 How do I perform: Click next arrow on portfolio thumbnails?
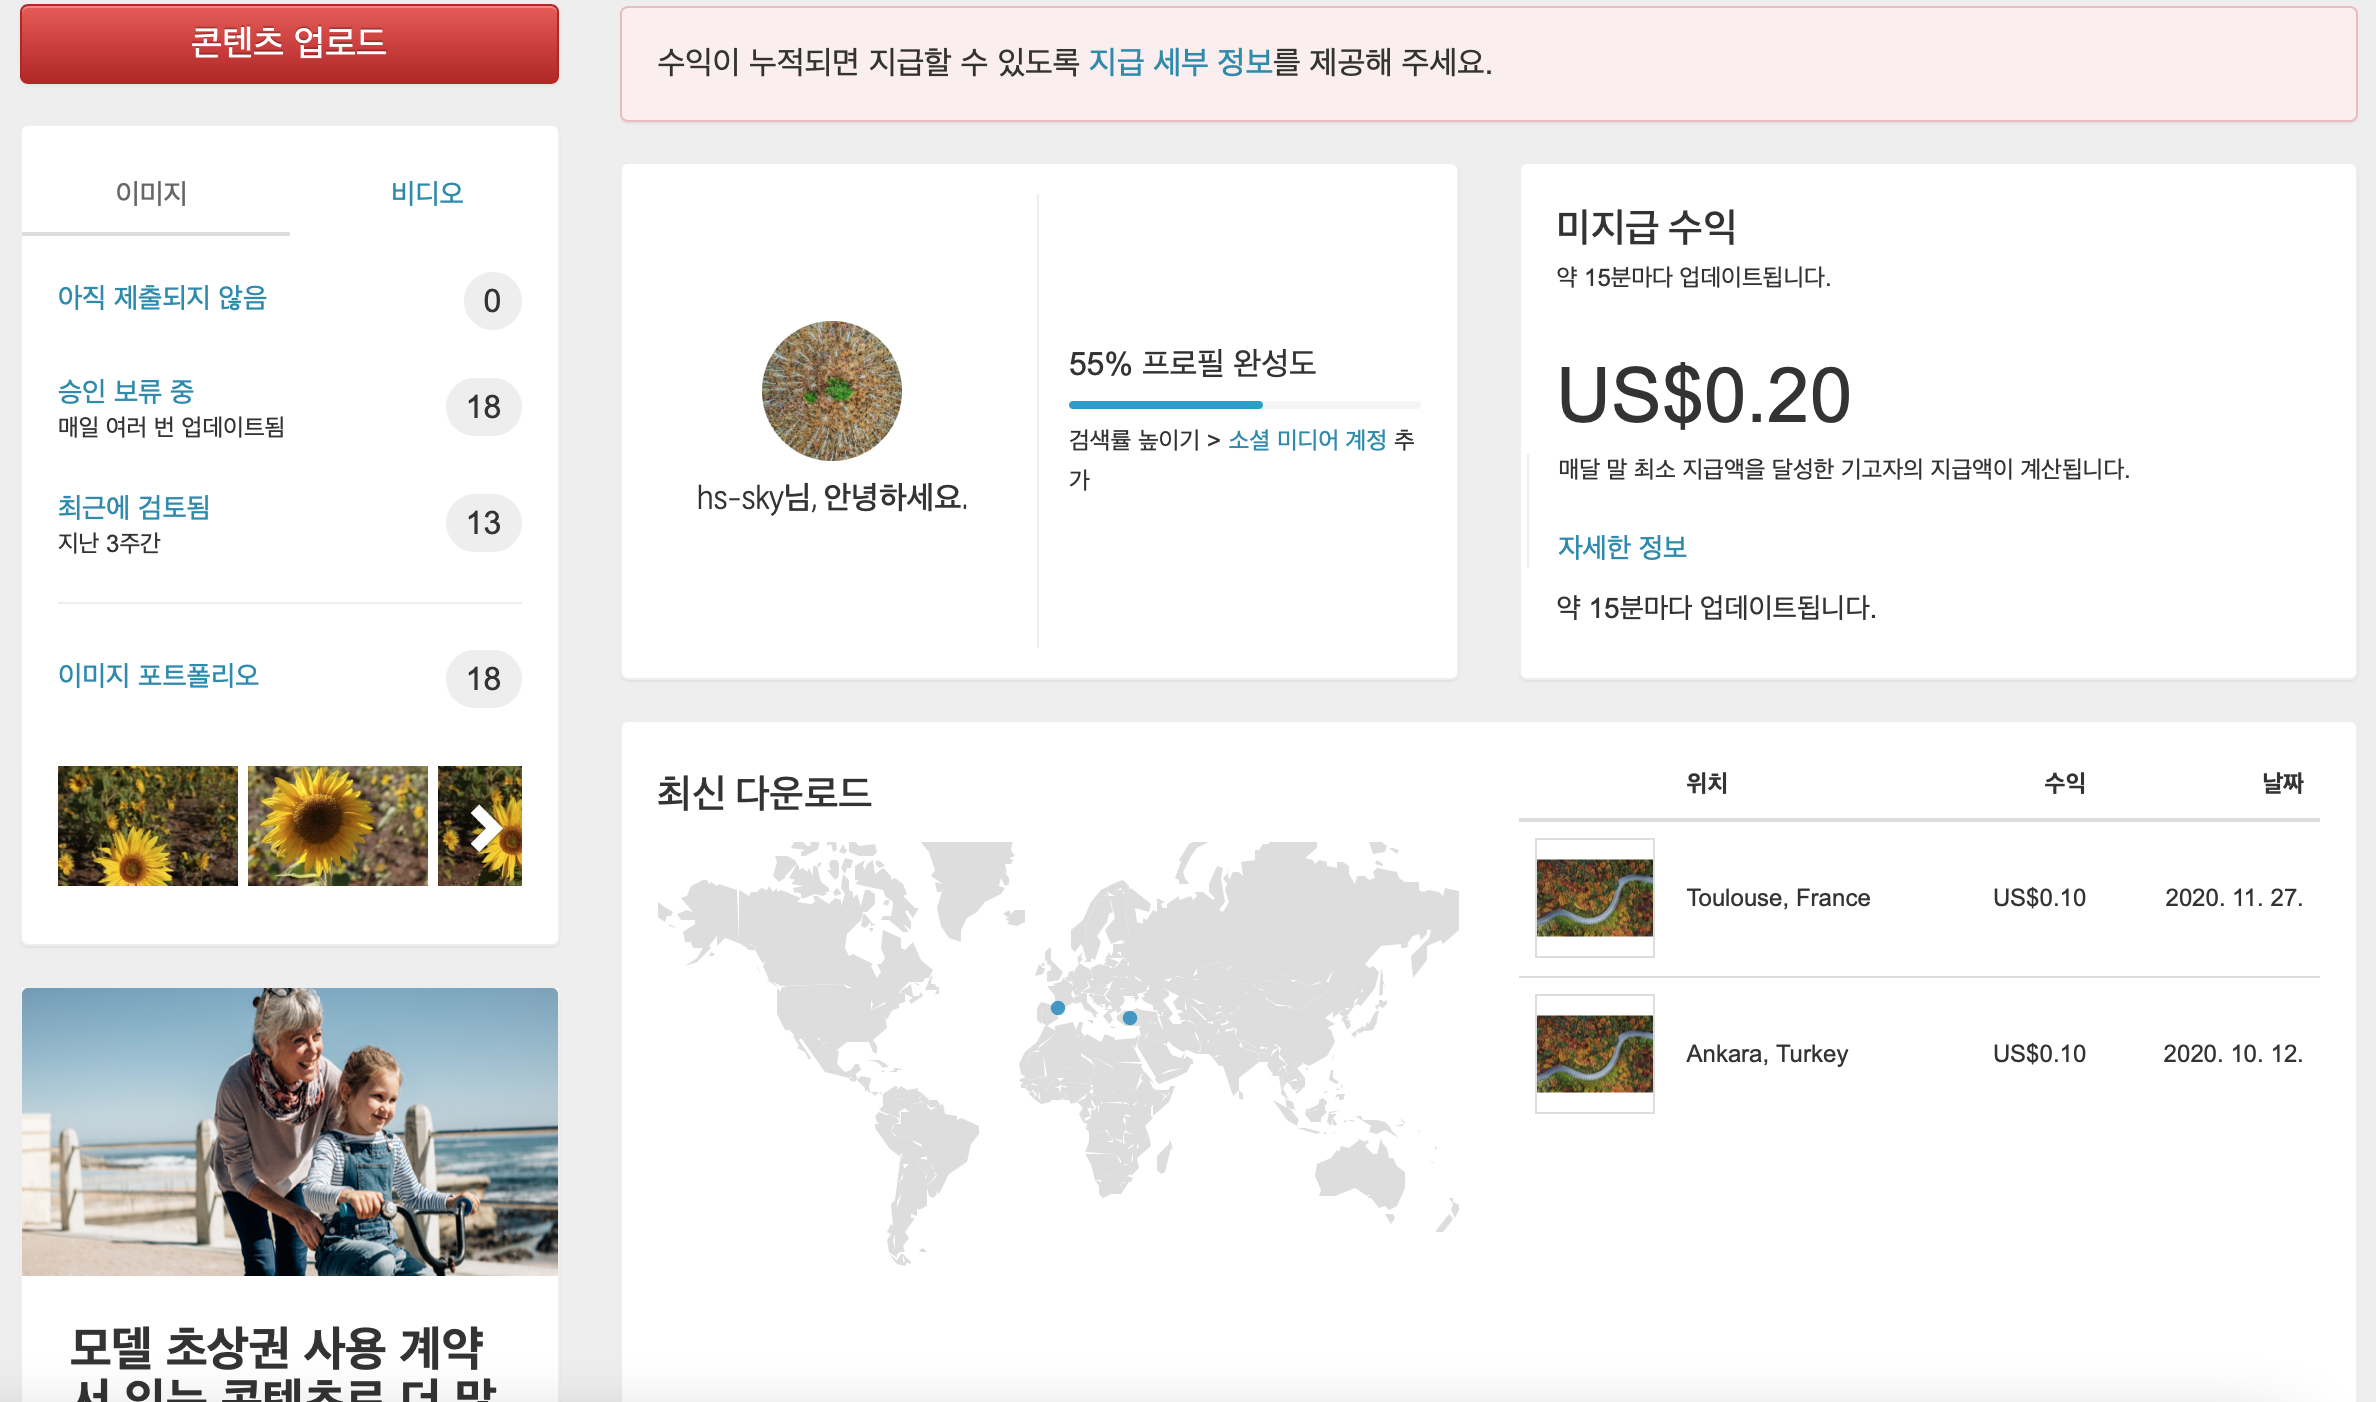(x=485, y=827)
